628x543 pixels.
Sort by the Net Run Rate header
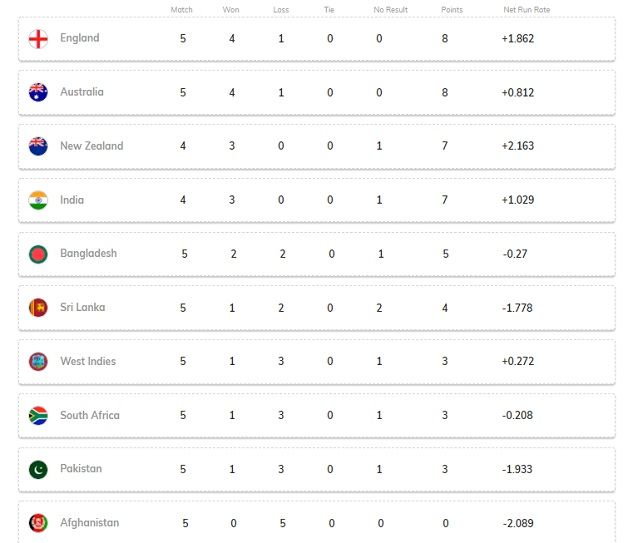527,10
